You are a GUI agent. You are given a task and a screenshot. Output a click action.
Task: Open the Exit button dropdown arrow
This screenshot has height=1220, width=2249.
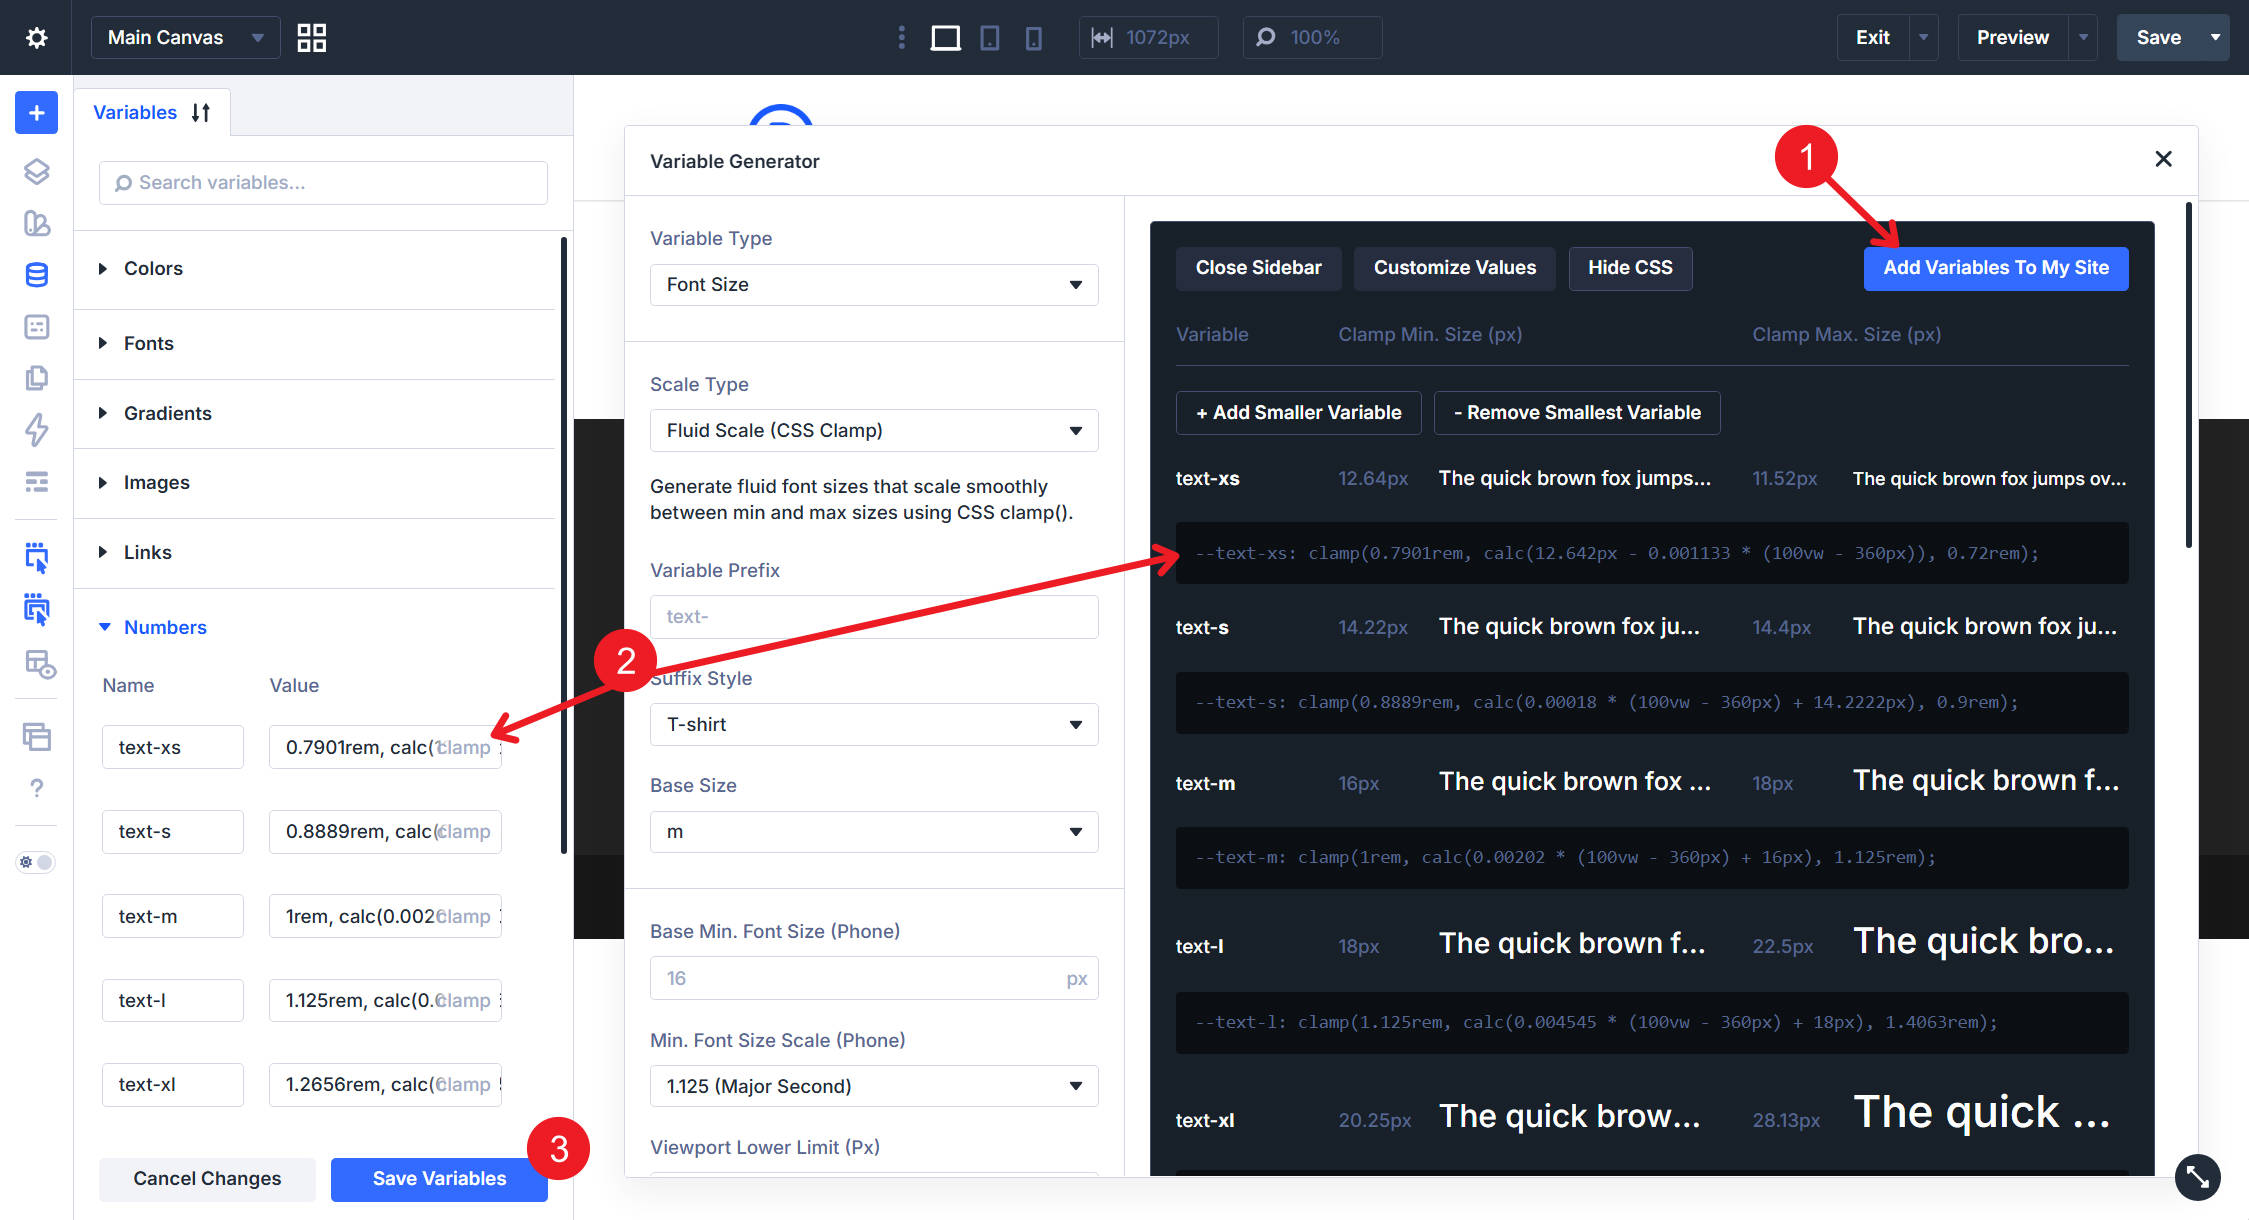tap(1923, 38)
